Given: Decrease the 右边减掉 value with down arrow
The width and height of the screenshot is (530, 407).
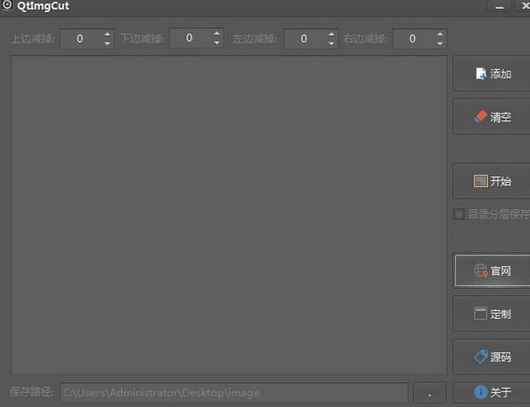Looking at the screenshot, I should (x=440, y=43).
